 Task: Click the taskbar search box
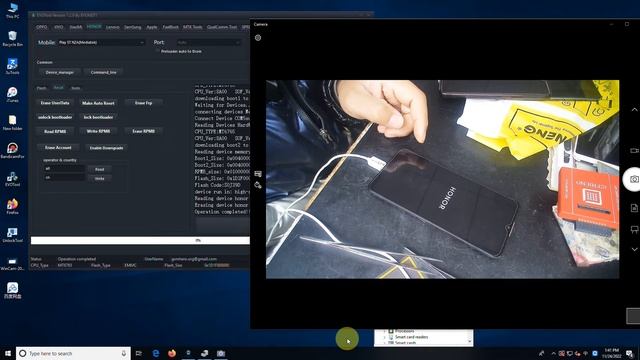[x=73, y=353]
